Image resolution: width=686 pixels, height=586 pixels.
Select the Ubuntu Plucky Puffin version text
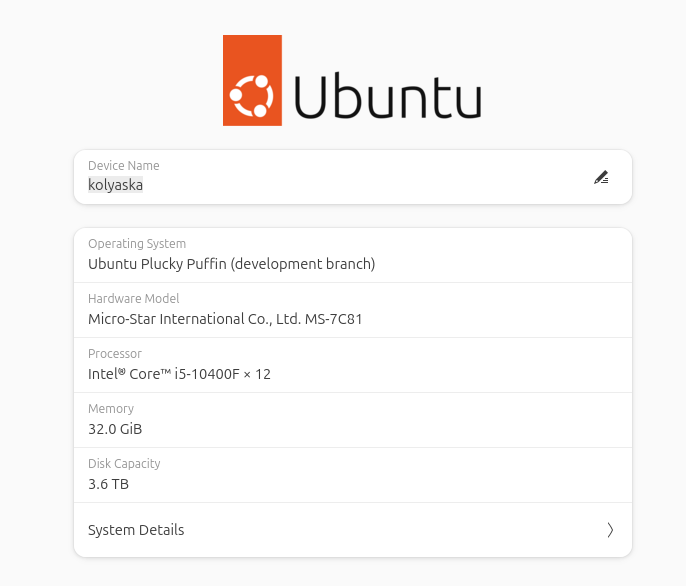click(231, 264)
